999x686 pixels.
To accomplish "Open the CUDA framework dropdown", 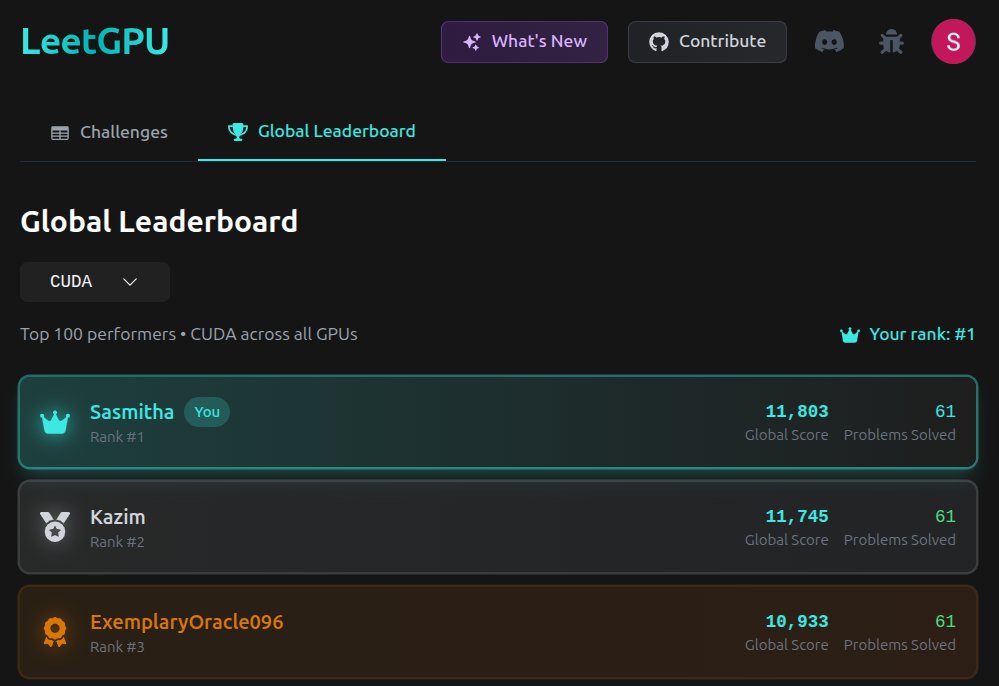I will (x=95, y=282).
